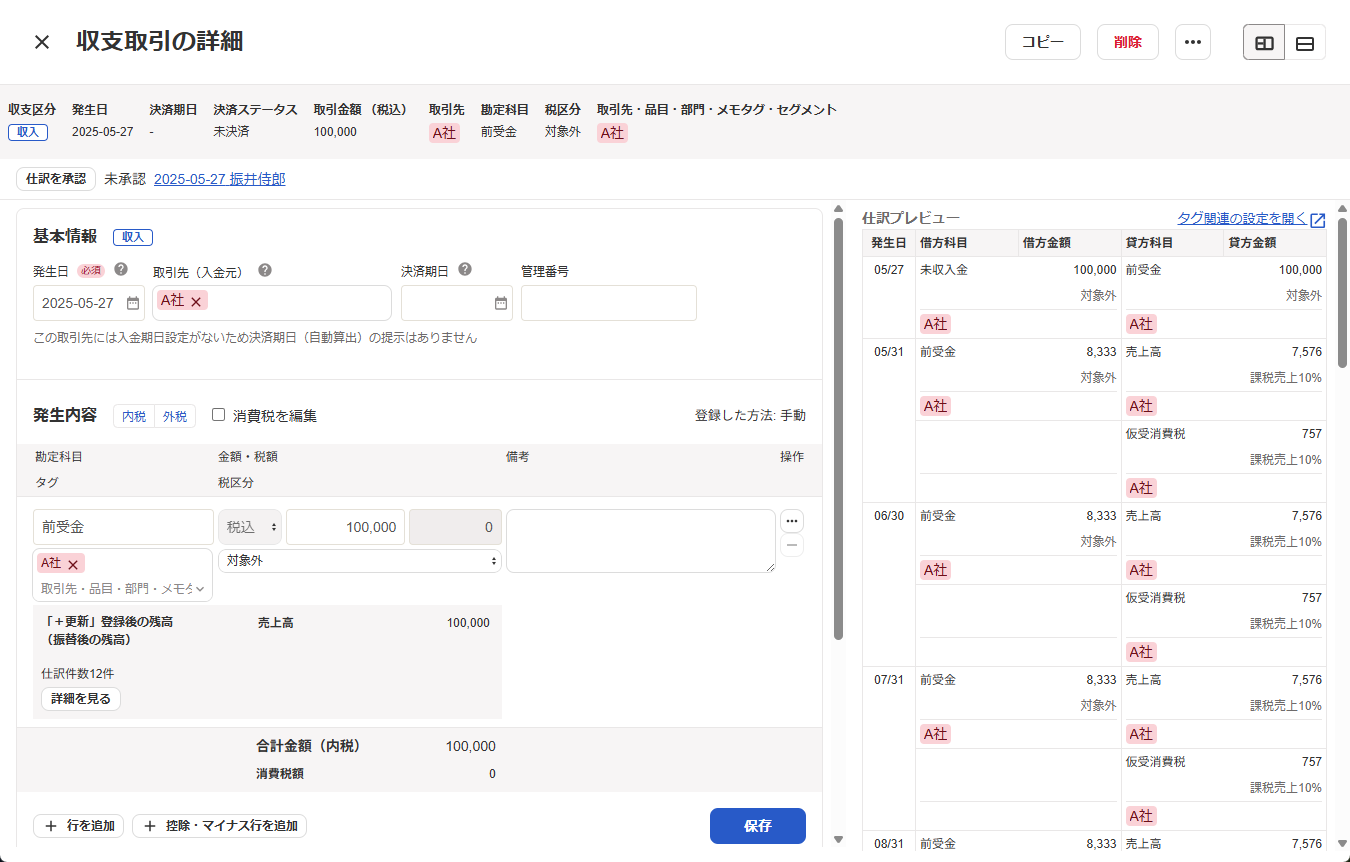
Task: Switch to side-by-side split layout view
Action: (1264, 42)
